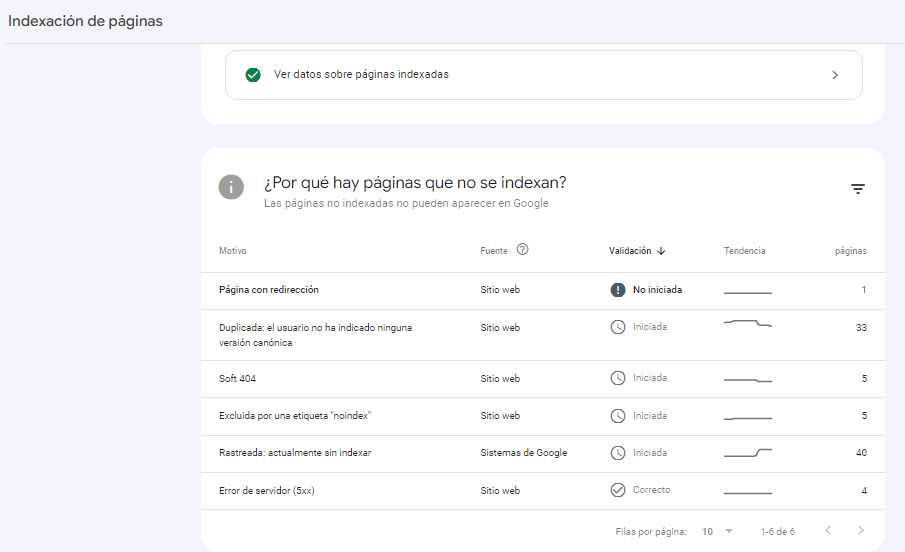
Task: Open the 'Duplicada' canonical reason row
Action: click(543, 335)
